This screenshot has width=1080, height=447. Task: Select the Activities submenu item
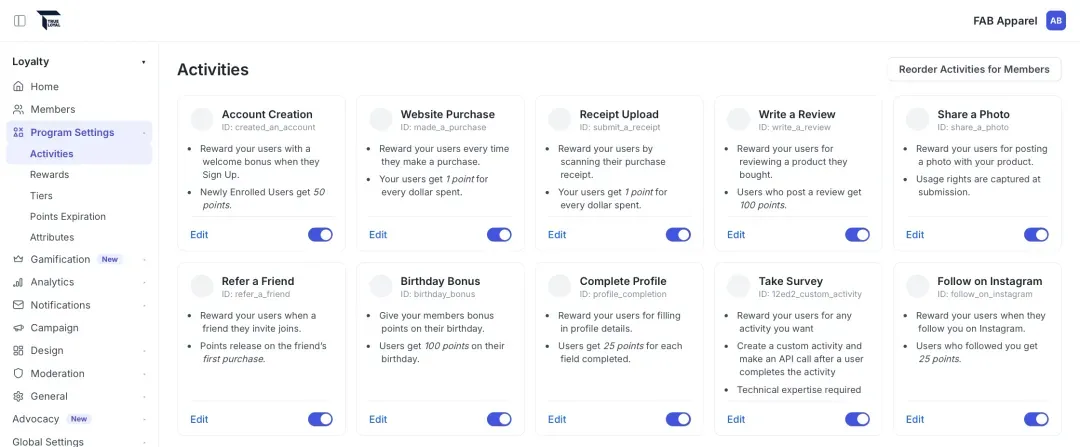(x=79, y=154)
